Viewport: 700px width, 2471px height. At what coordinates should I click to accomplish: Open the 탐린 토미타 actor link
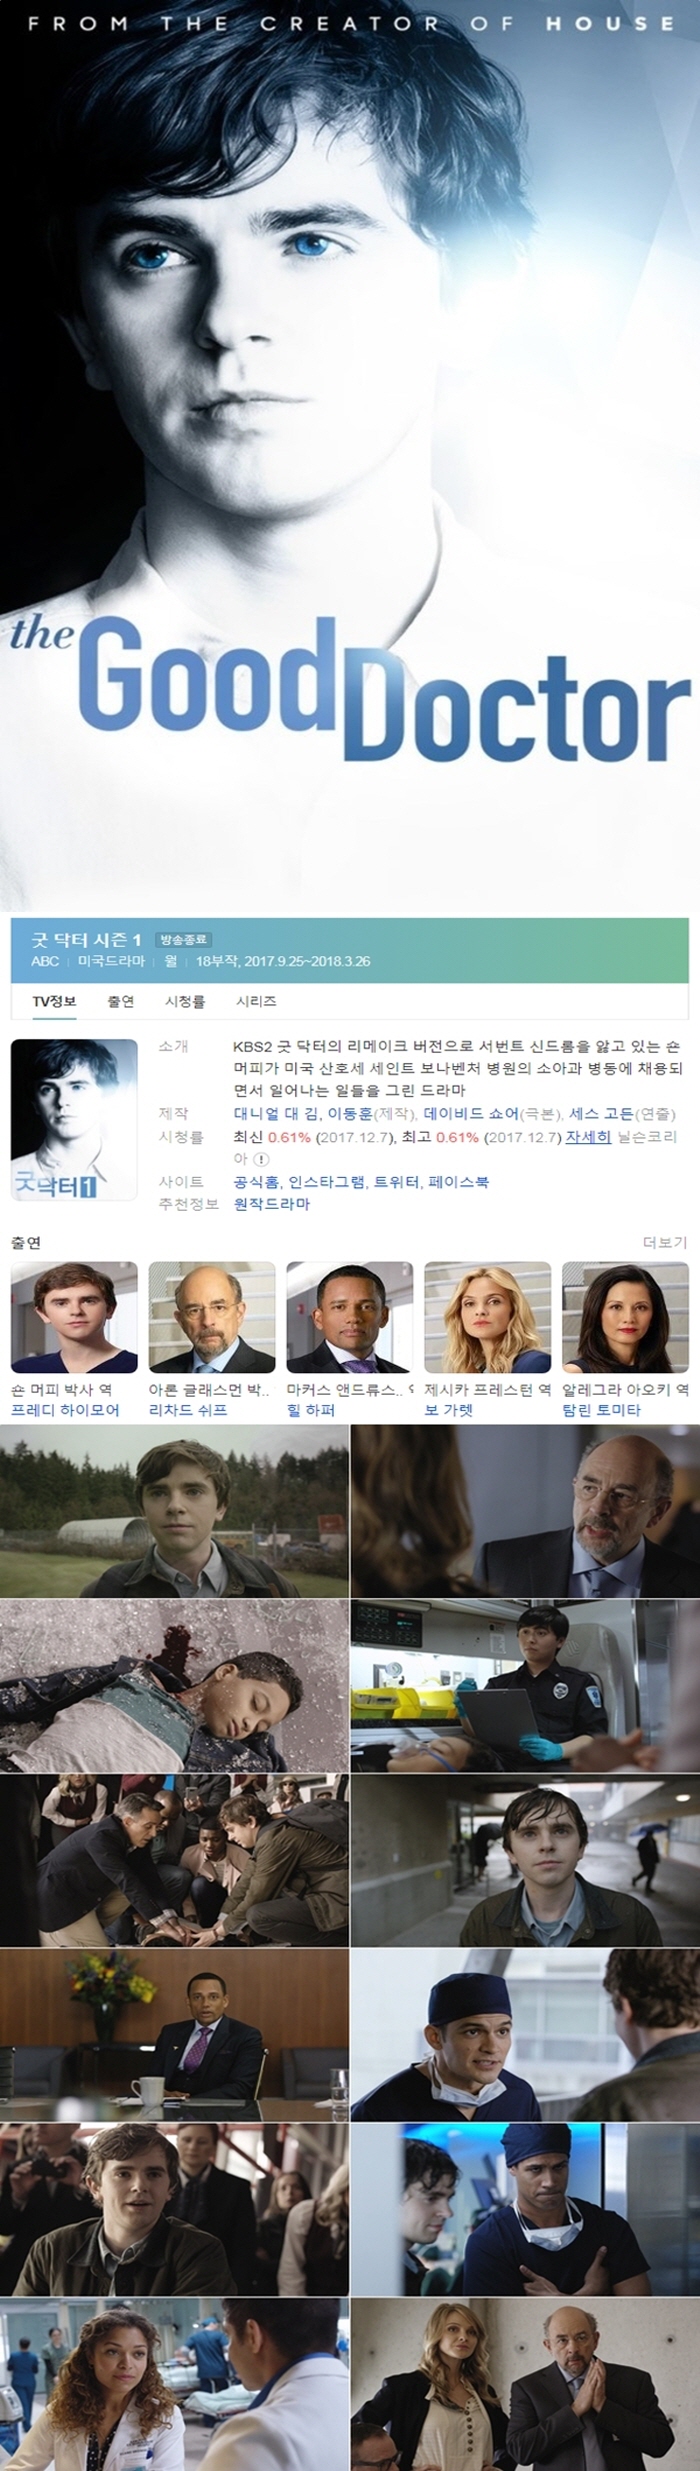click(x=602, y=1410)
